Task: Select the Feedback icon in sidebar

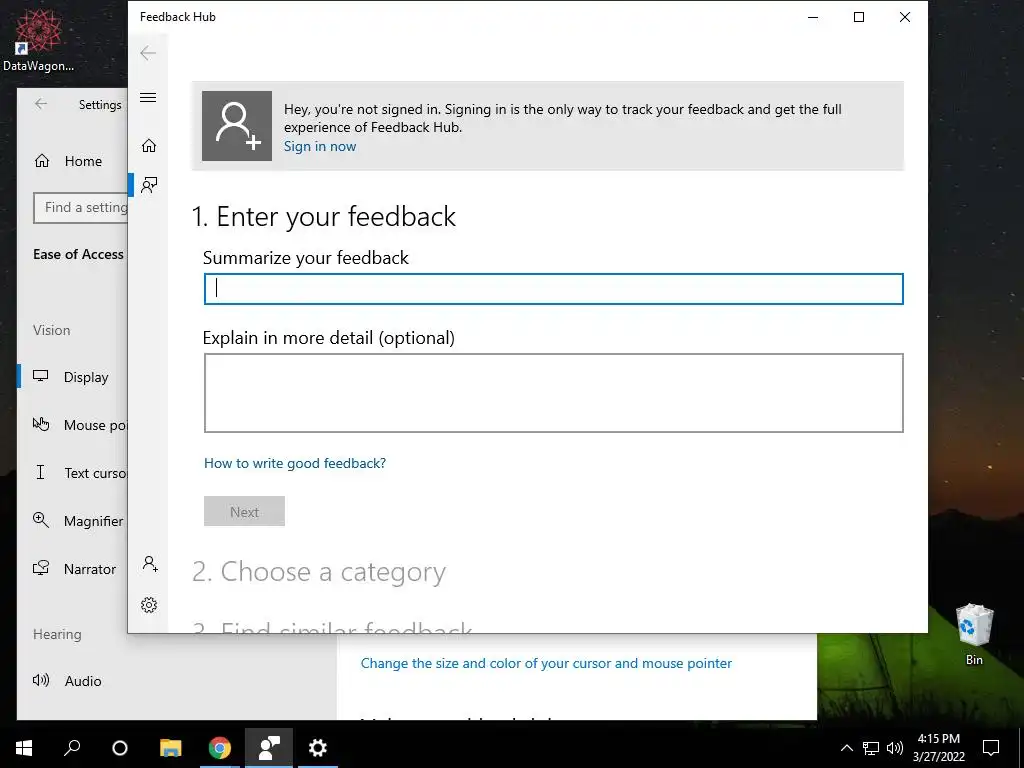Action: 149,185
